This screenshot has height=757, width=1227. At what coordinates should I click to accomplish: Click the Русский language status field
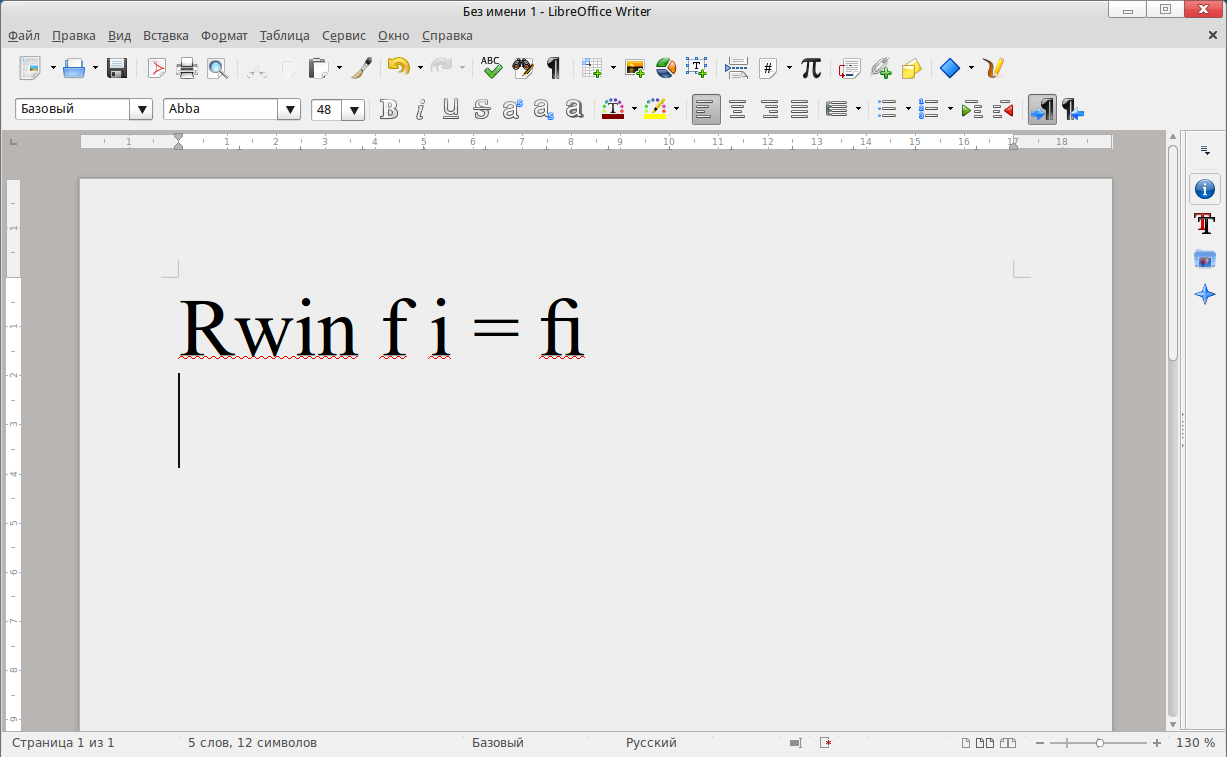651,743
